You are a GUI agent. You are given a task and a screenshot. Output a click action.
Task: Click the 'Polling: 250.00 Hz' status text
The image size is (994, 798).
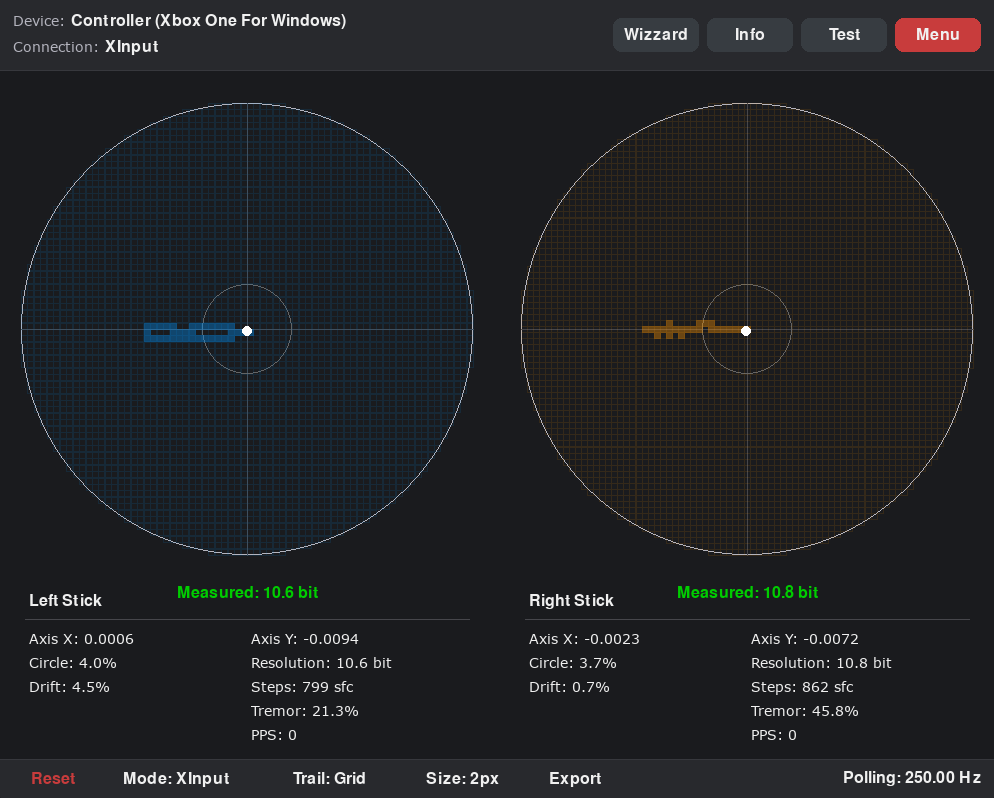pos(912,778)
